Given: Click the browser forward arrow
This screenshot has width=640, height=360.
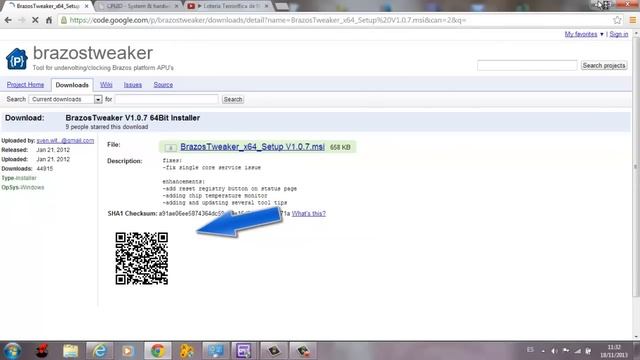Looking at the screenshot, I should click(22, 20).
